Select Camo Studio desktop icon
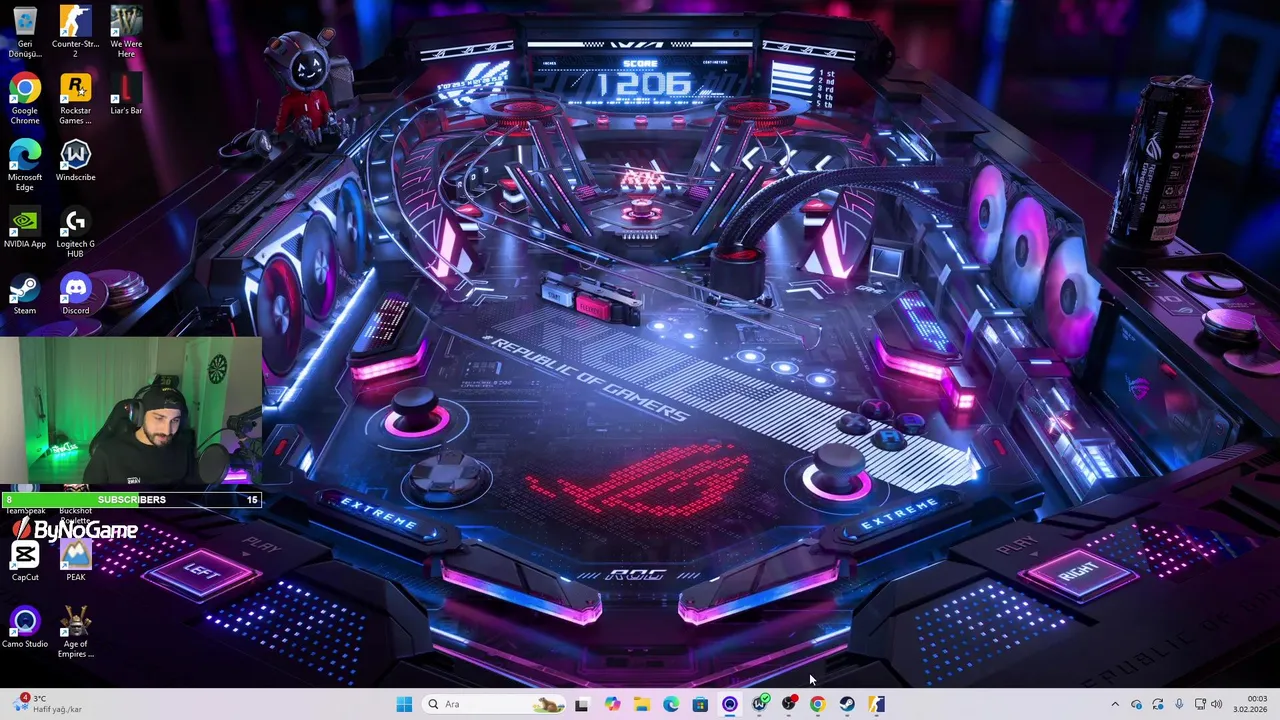This screenshot has height=720, width=1280. click(25, 628)
